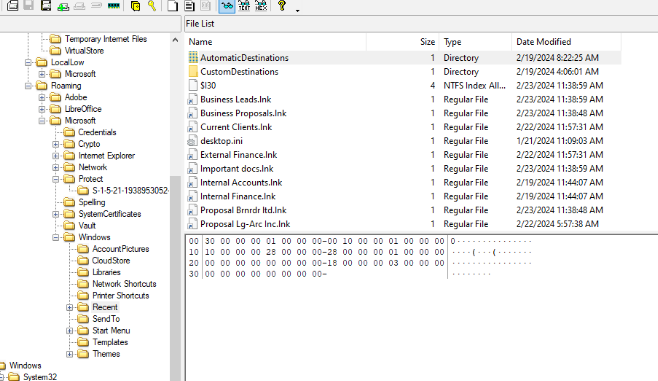The image size is (658, 381).
Task: Expand the Themes tree node
Action: coord(70,354)
